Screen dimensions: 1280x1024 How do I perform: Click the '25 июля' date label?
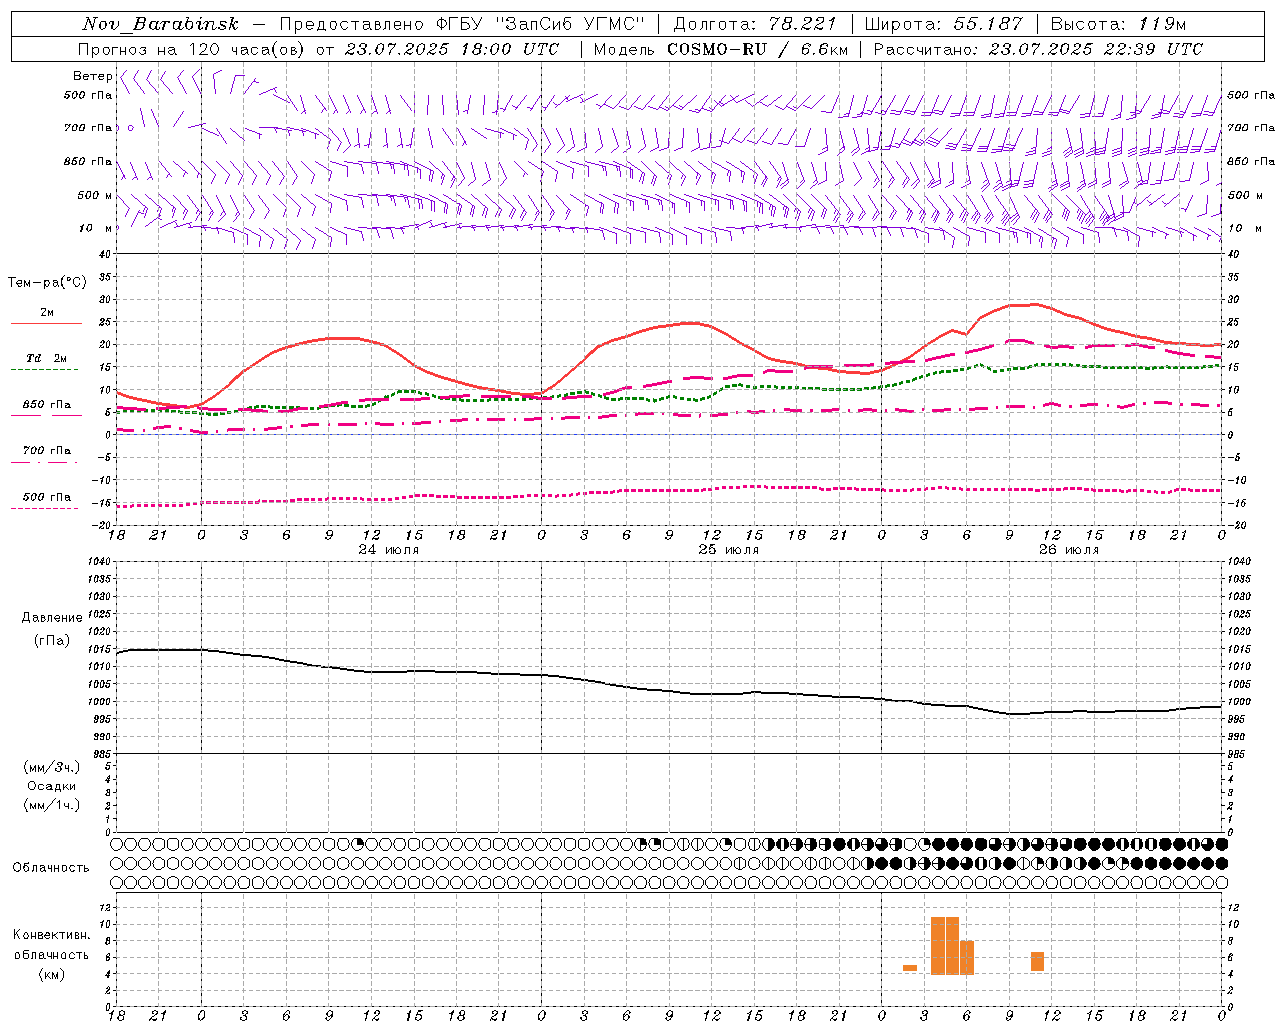[x=729, y=550]
